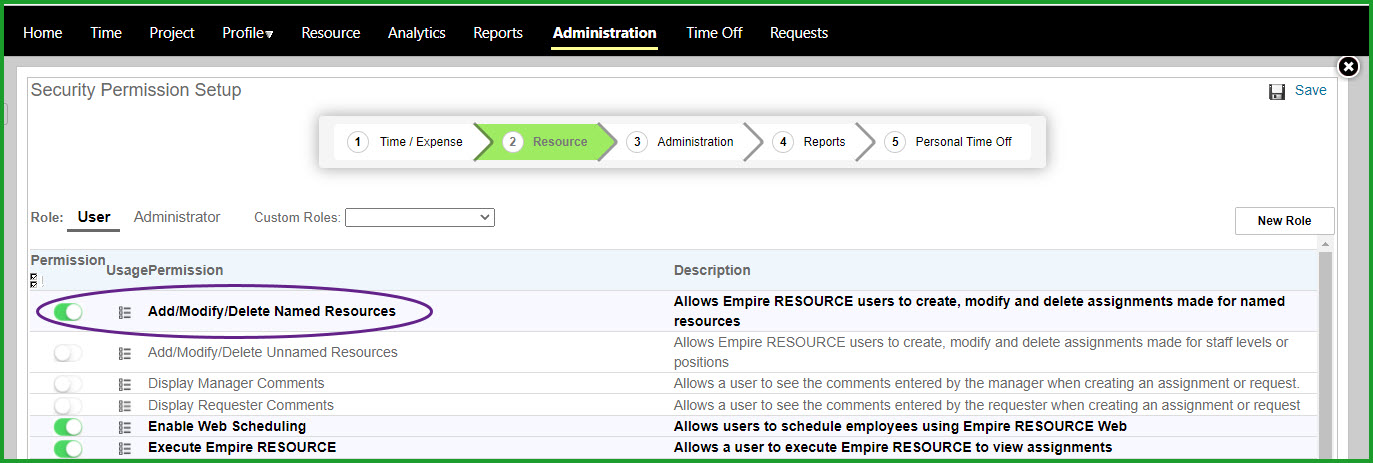Turn off Enable Web Scheduling toggle
The width and height of the screenshot is (1373, 463).
[68, 427]
